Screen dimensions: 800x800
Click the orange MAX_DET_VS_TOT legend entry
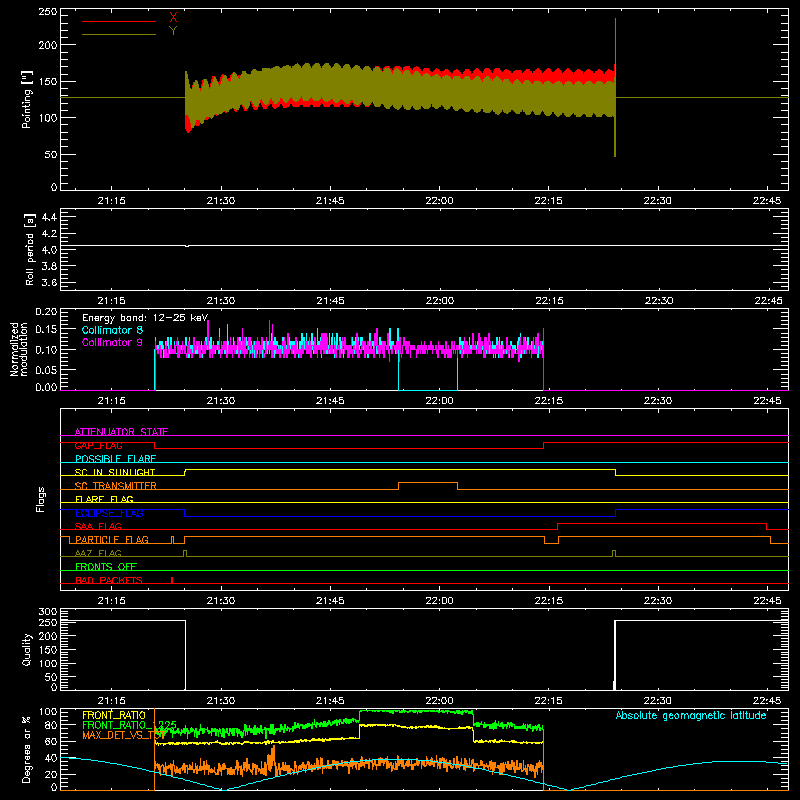tap(124, 735)
